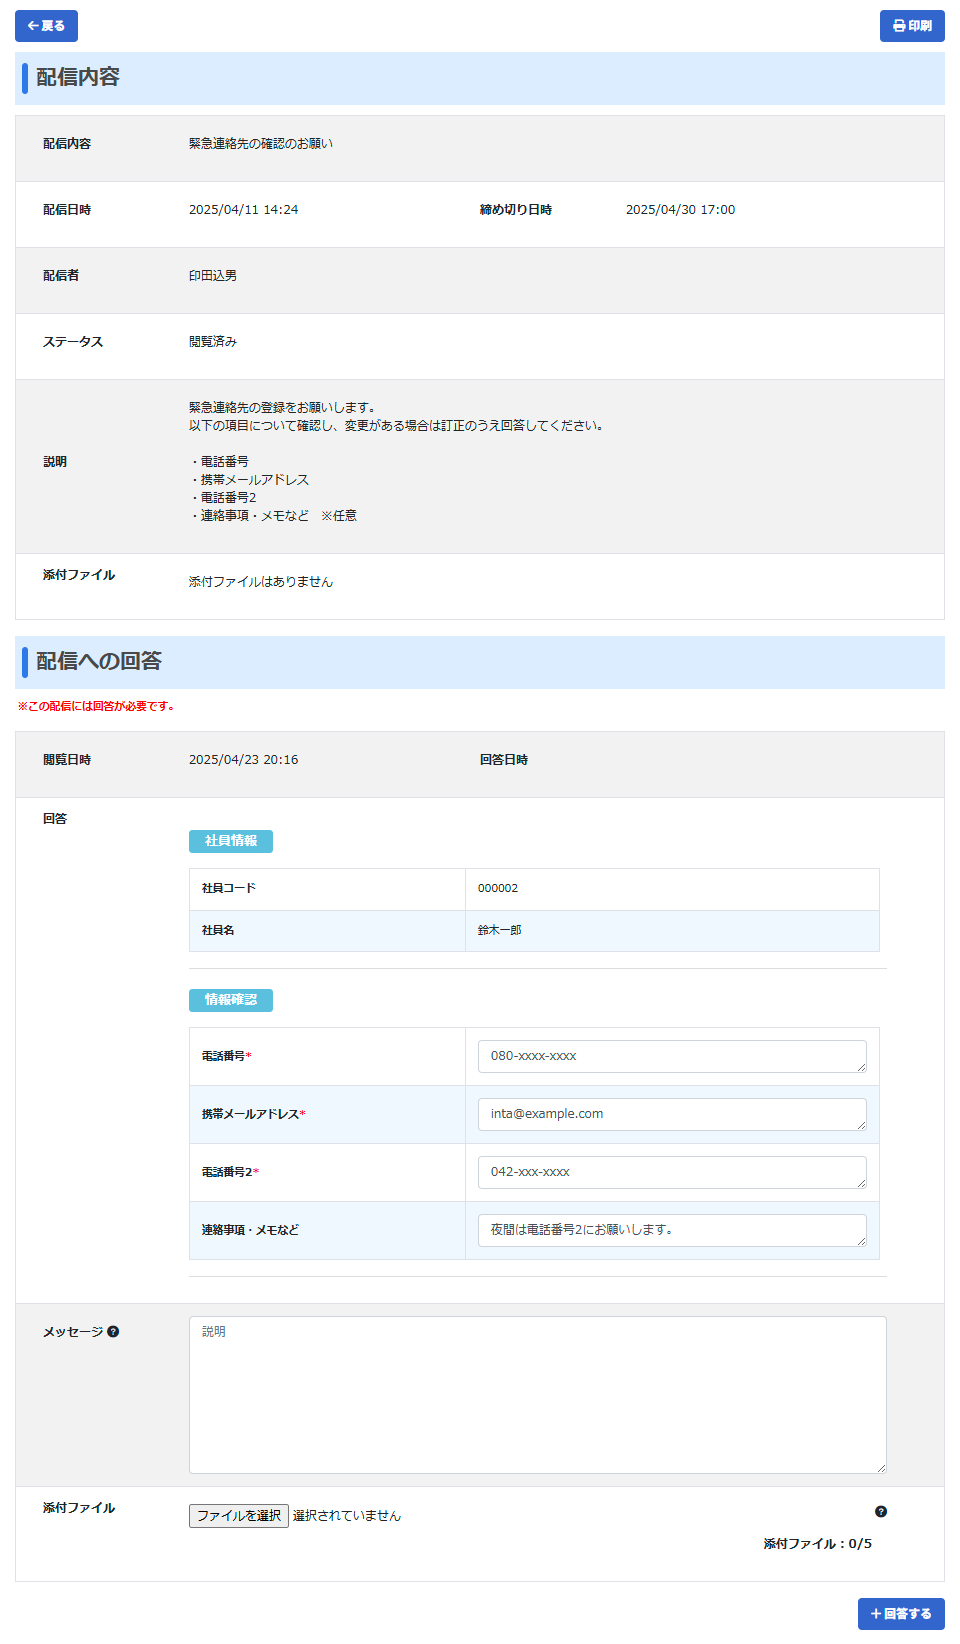The width and height of the screenshot is (960, 1644).
Task: Click the 戻る back button
Action: tap(46, 26)
